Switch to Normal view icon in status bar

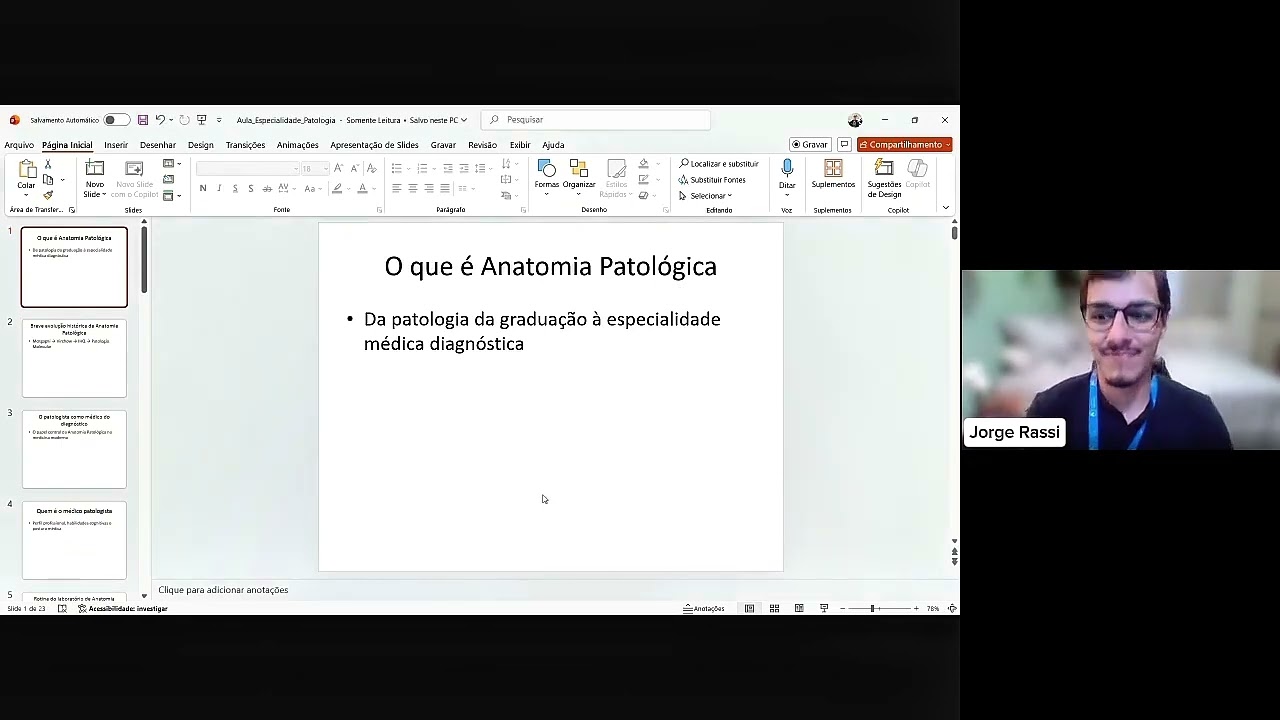[x=749, y=609]
